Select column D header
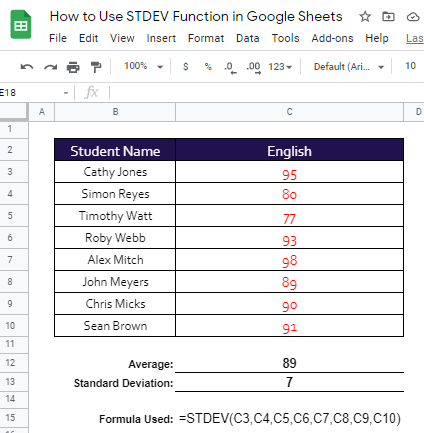This screenshot has height=433, width=424. tap(414, 112)
